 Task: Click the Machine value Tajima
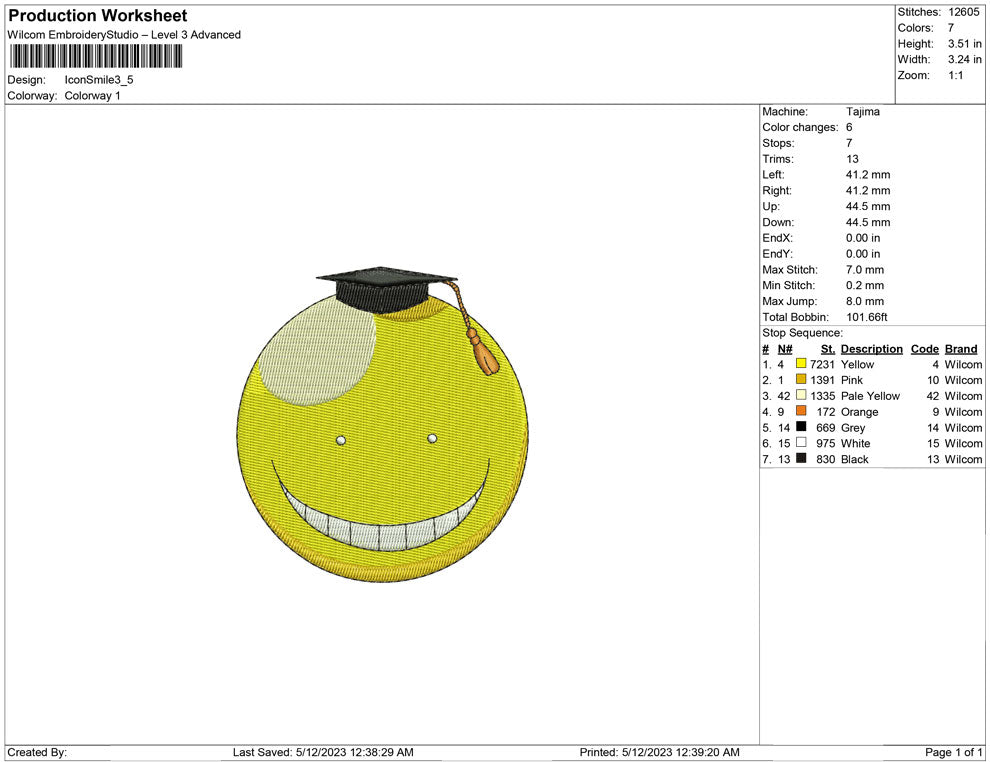(862, 112)
